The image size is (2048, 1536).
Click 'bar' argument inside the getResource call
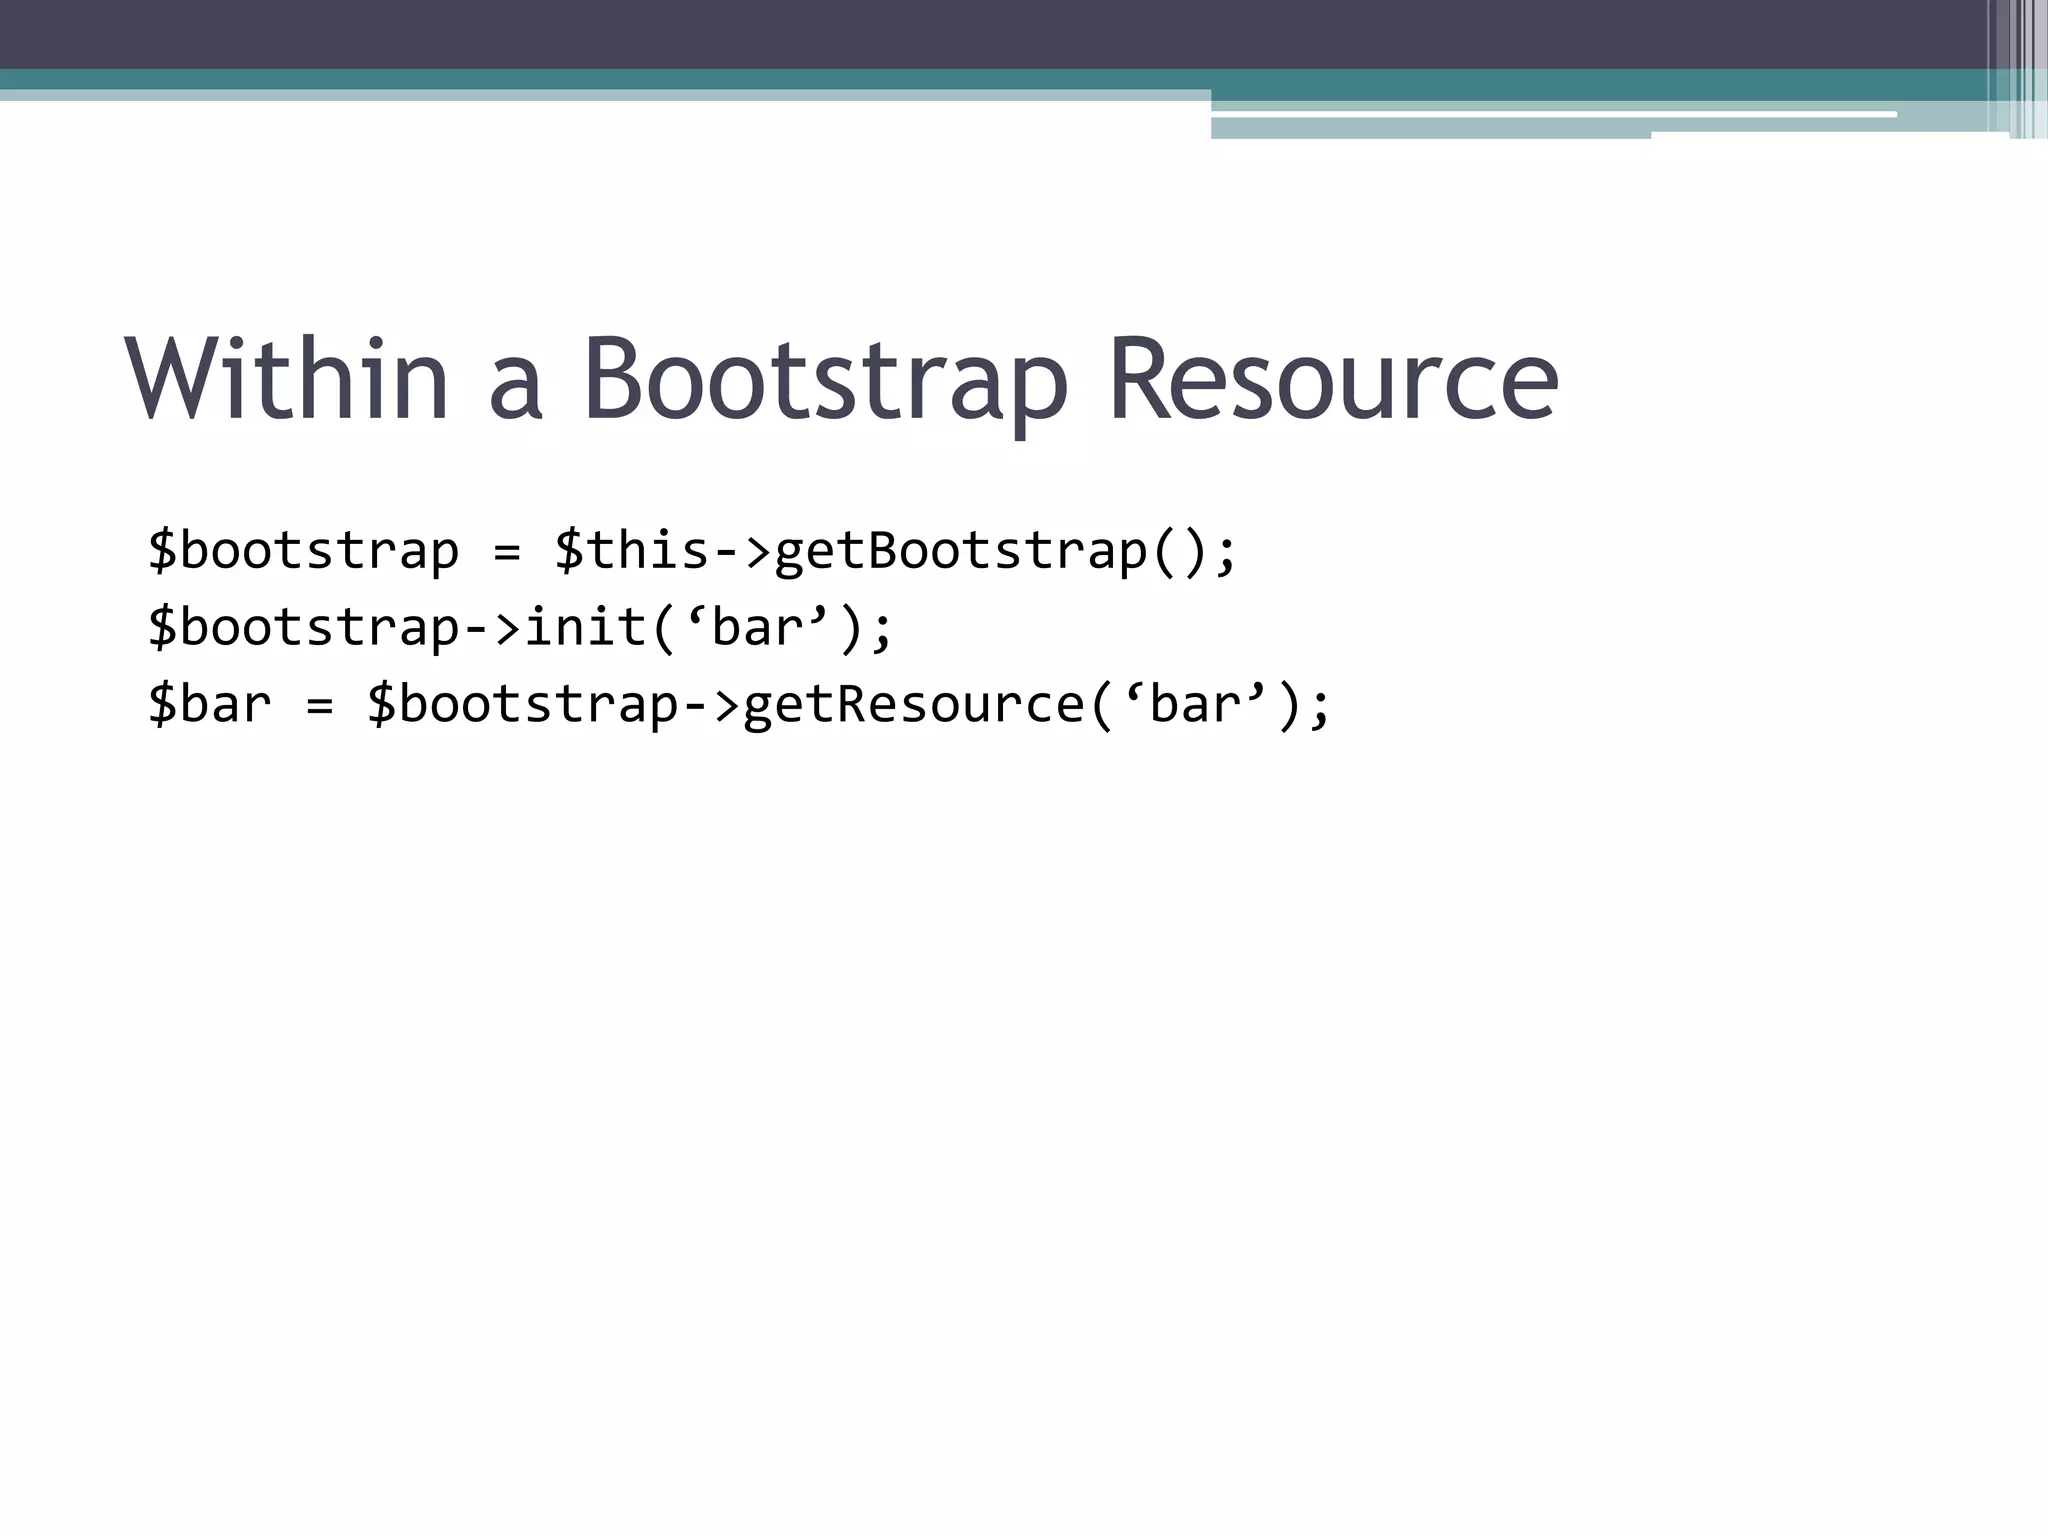click(x=1195, y=704)
